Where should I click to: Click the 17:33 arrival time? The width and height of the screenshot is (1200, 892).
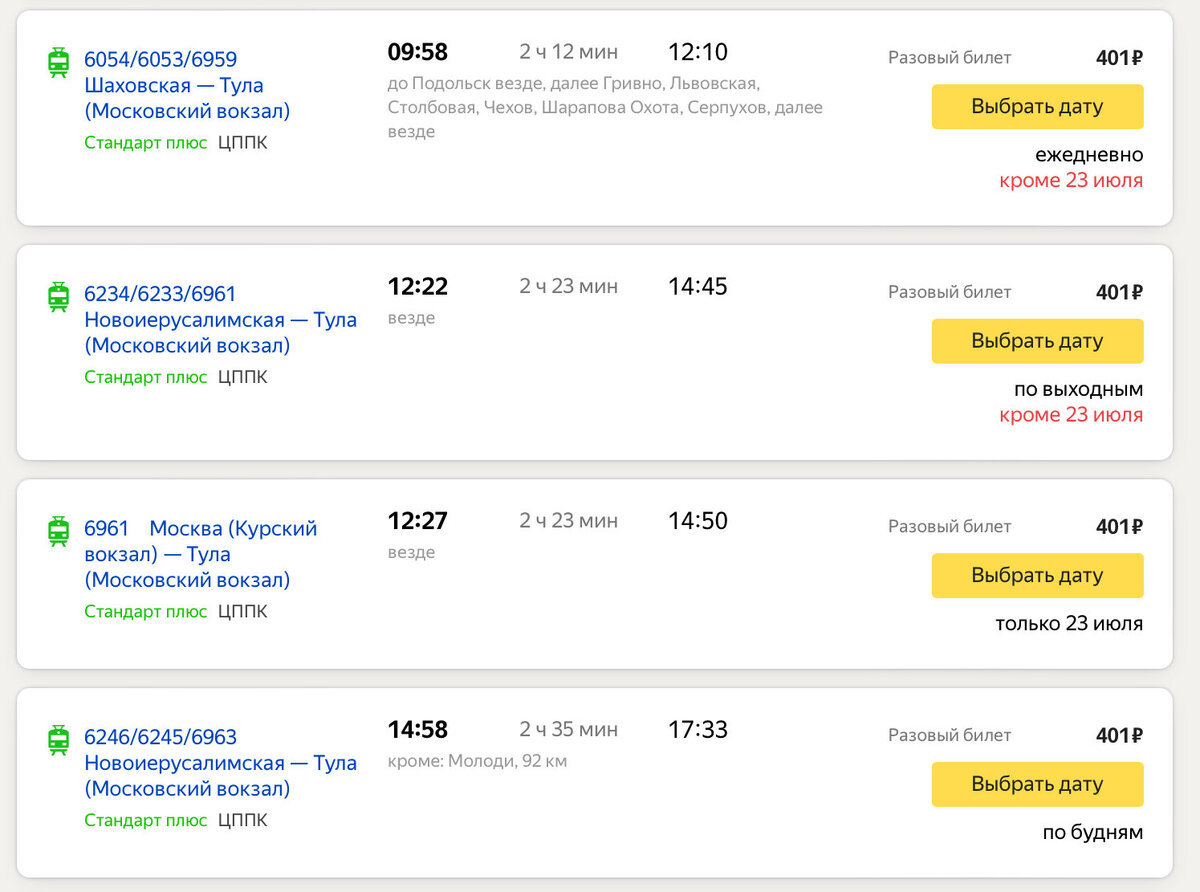click(697, 730)
